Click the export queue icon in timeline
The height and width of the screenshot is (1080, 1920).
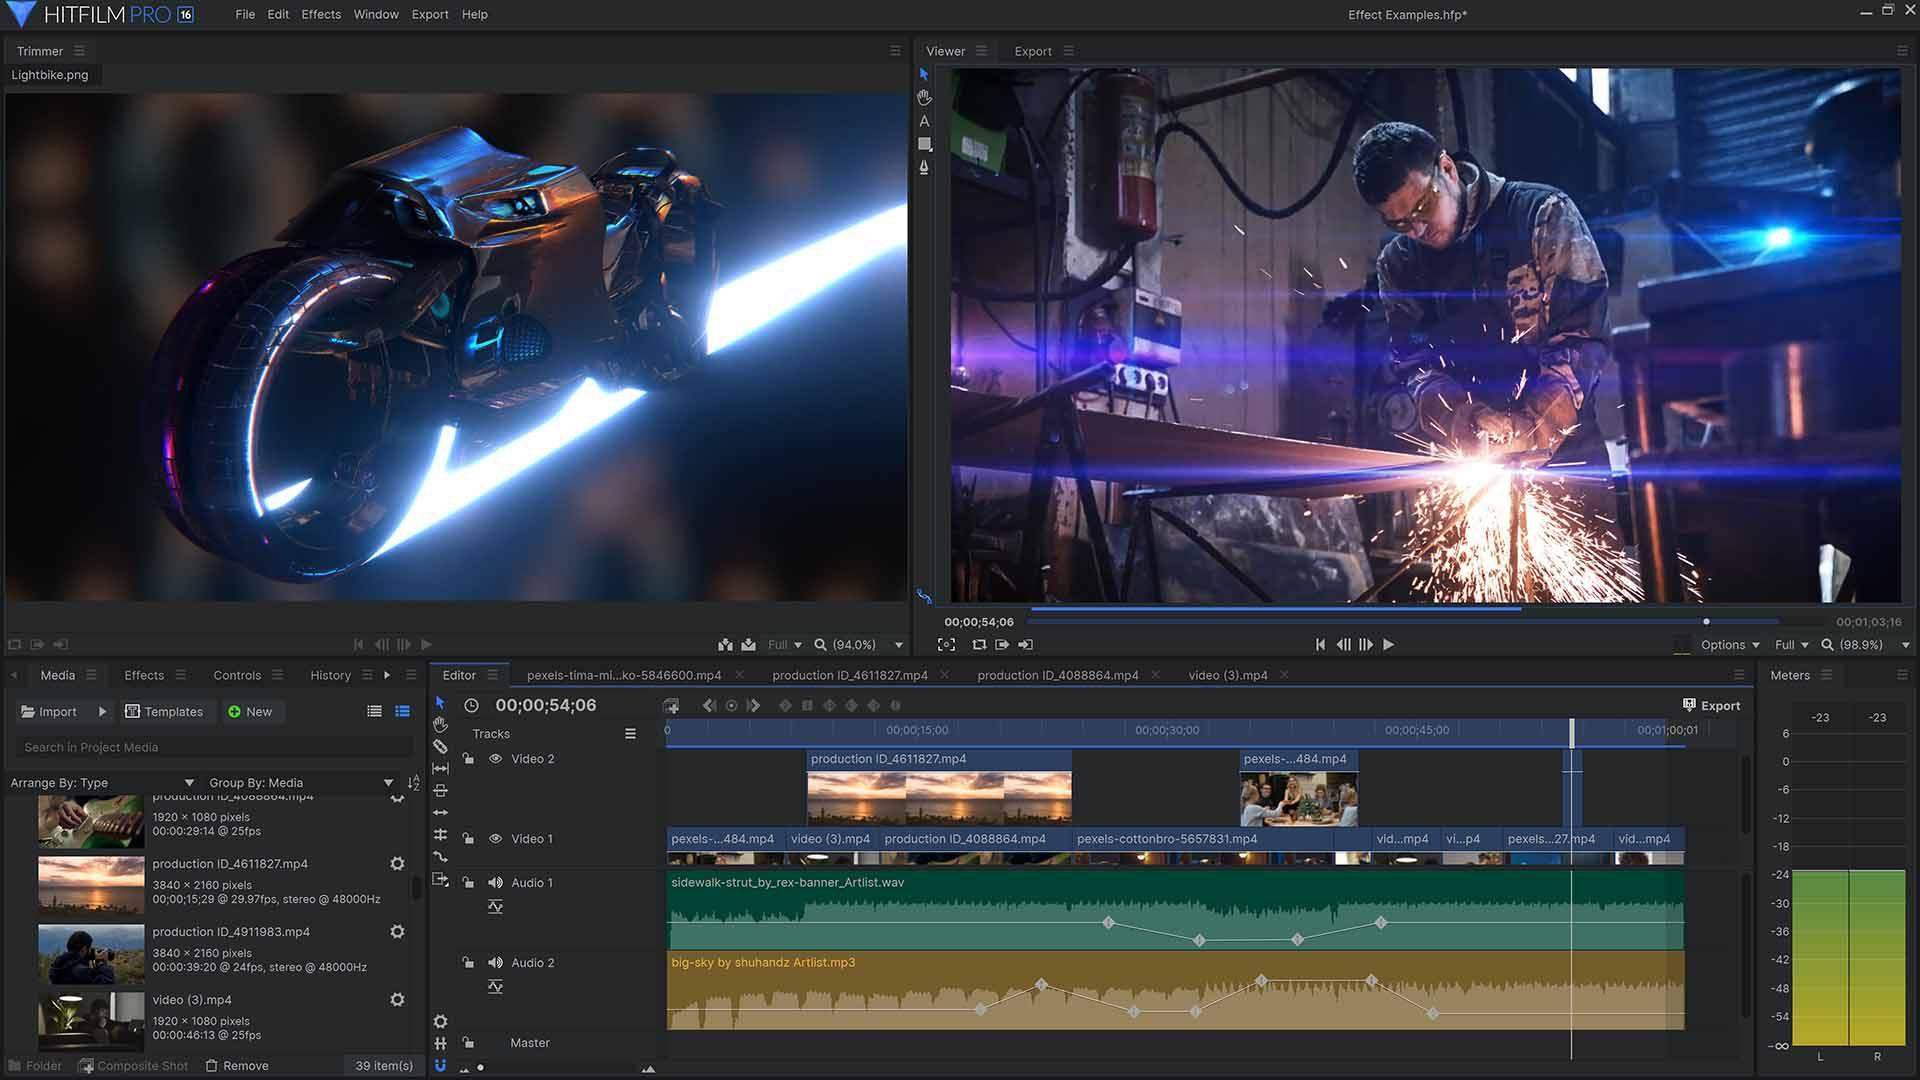(1688, 704)
